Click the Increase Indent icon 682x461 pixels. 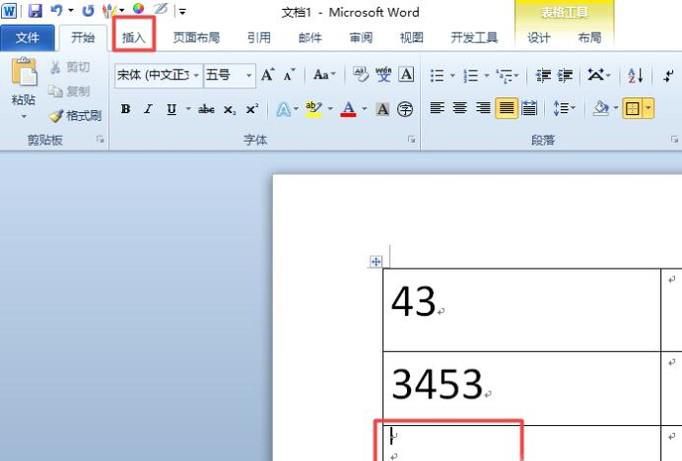(x=565, y=75)
